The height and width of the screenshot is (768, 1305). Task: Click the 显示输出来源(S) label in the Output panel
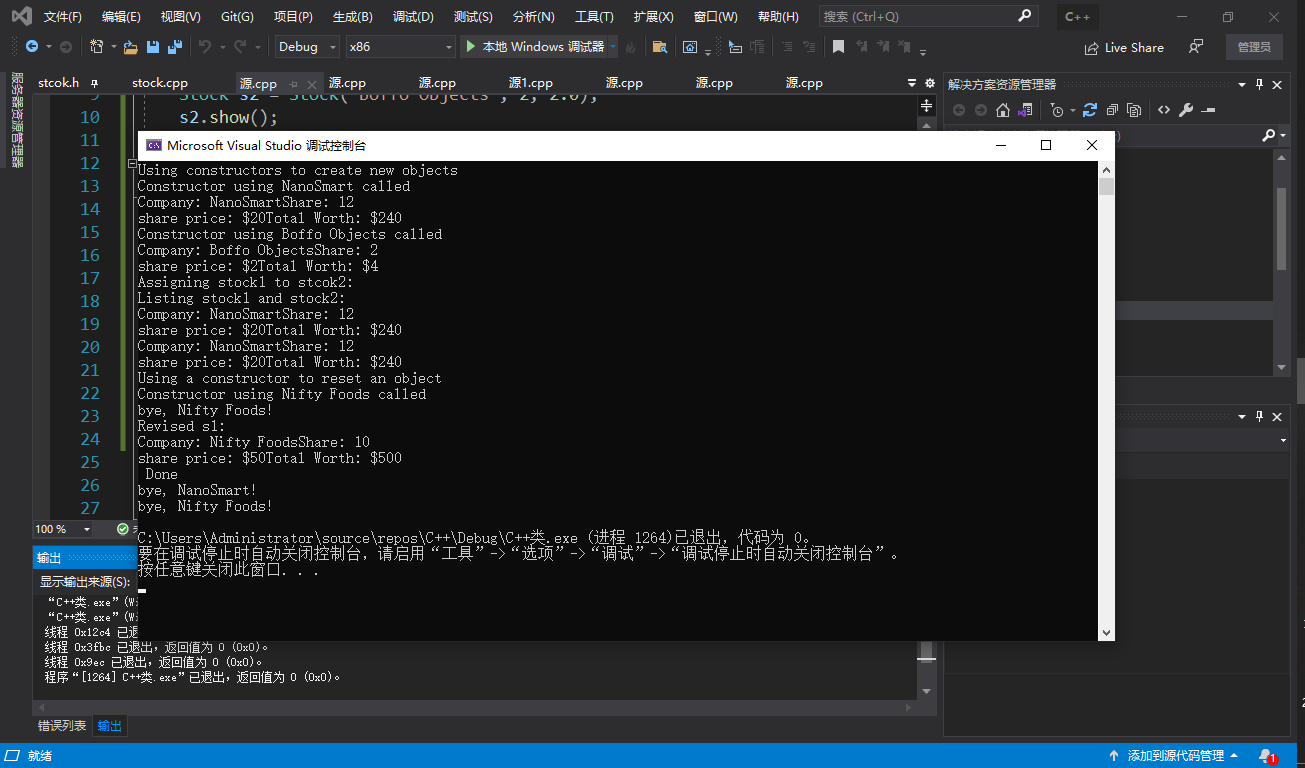coord(85,581)
